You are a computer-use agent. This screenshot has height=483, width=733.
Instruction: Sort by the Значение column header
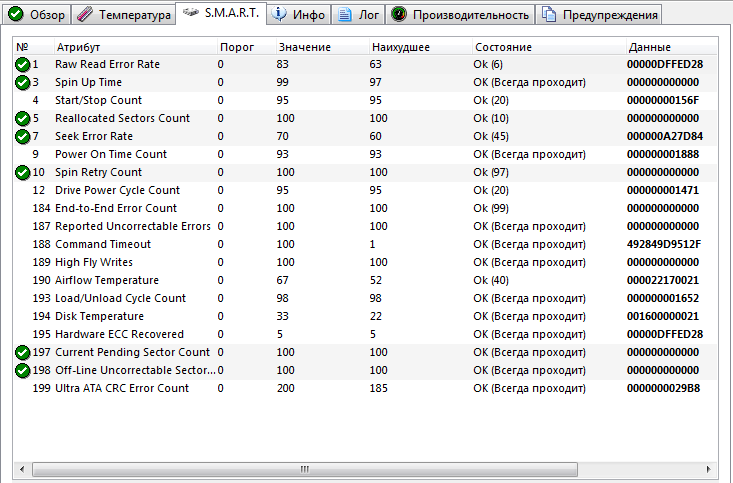pos(322,47)
